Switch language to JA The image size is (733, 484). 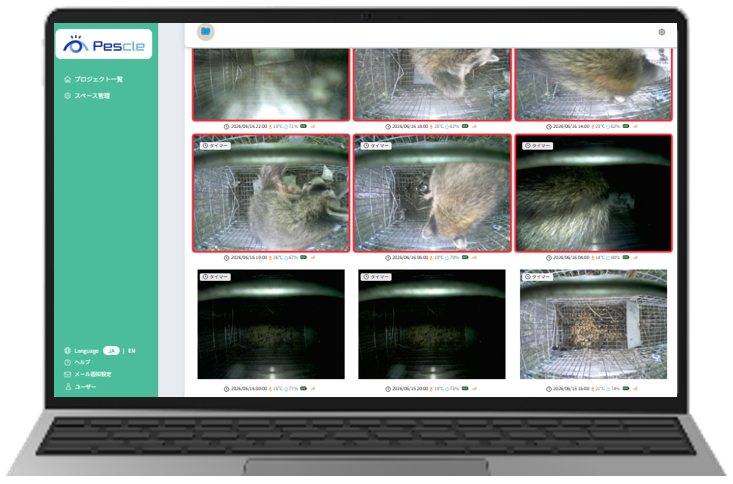click(x=111, y=351)
